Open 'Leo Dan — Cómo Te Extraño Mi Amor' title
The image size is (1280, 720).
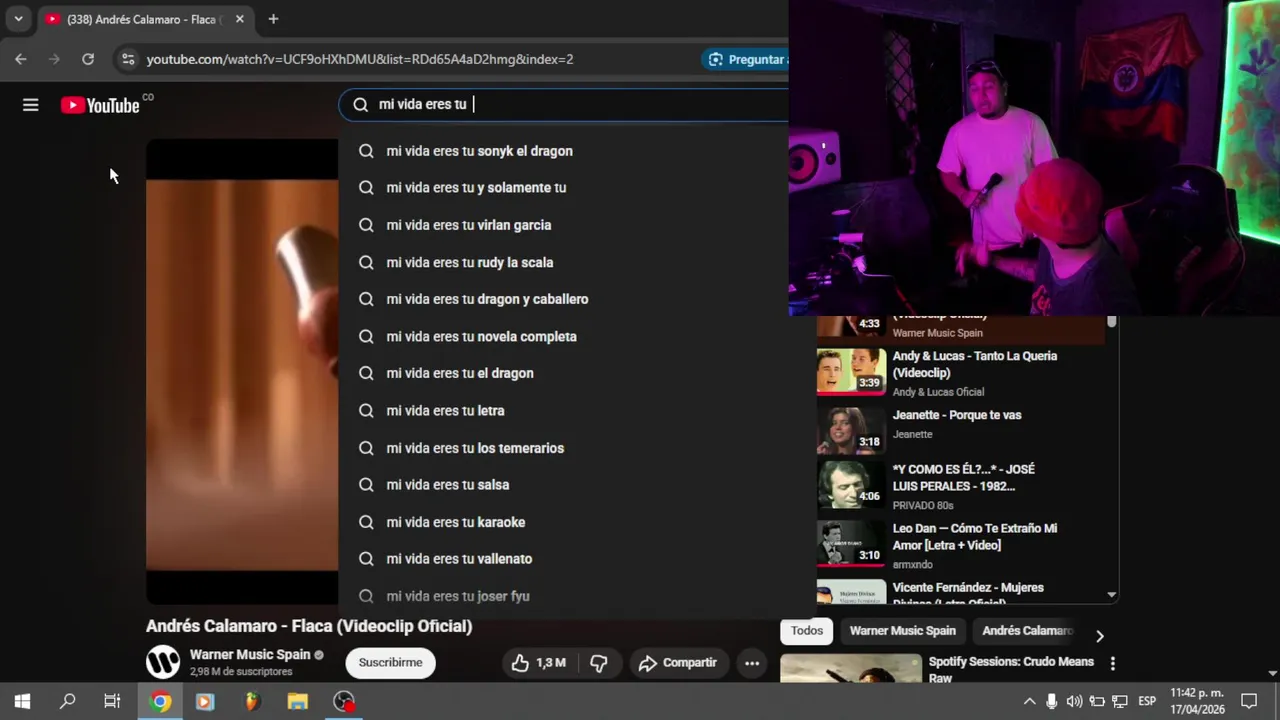[975, 536]
